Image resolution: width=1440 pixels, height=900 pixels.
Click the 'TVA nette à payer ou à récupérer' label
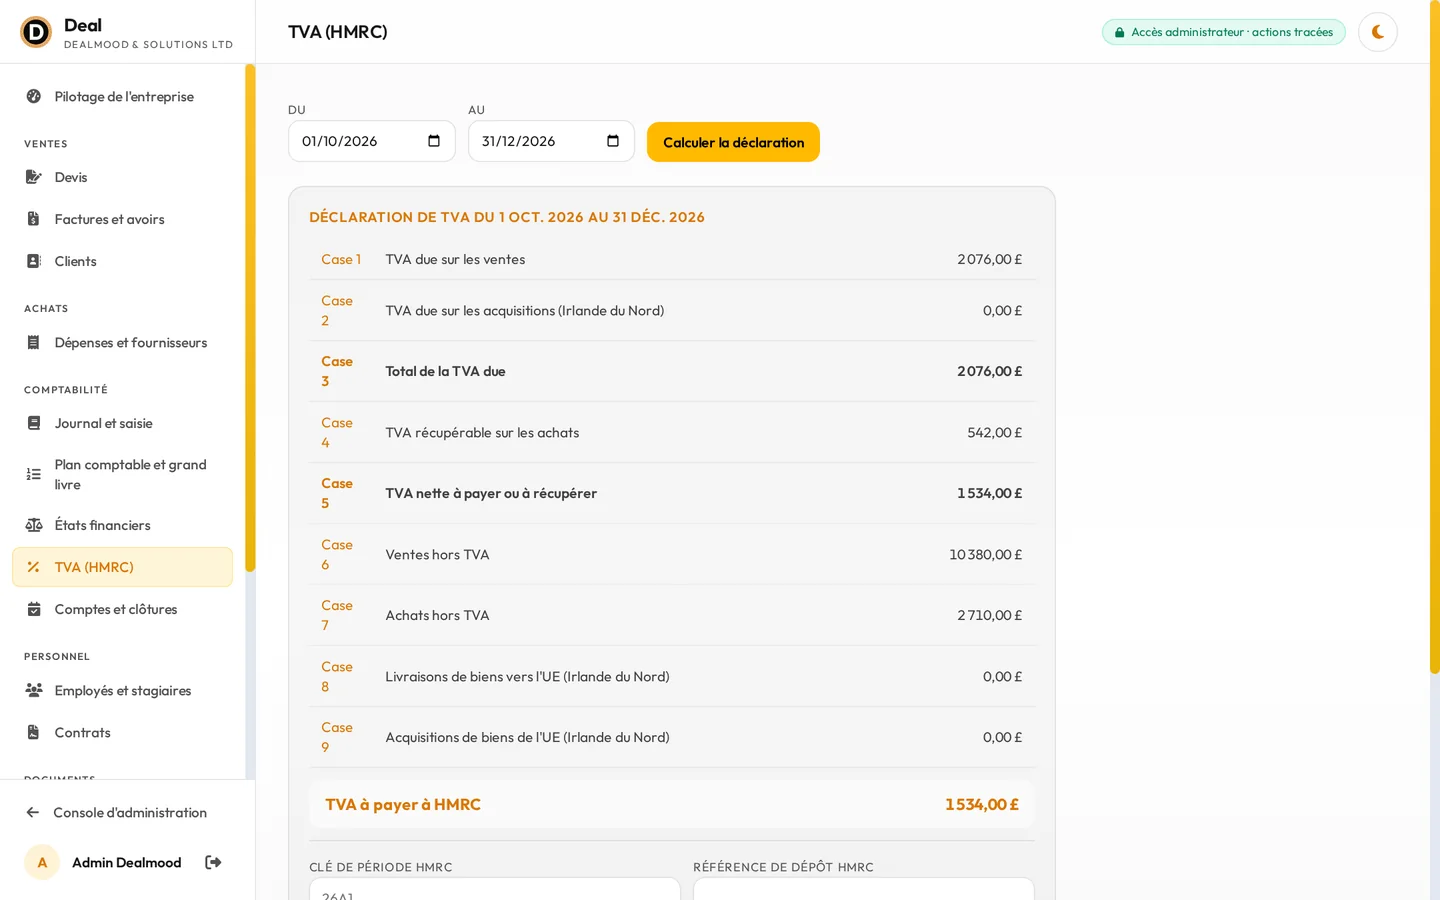click(491, 493)
